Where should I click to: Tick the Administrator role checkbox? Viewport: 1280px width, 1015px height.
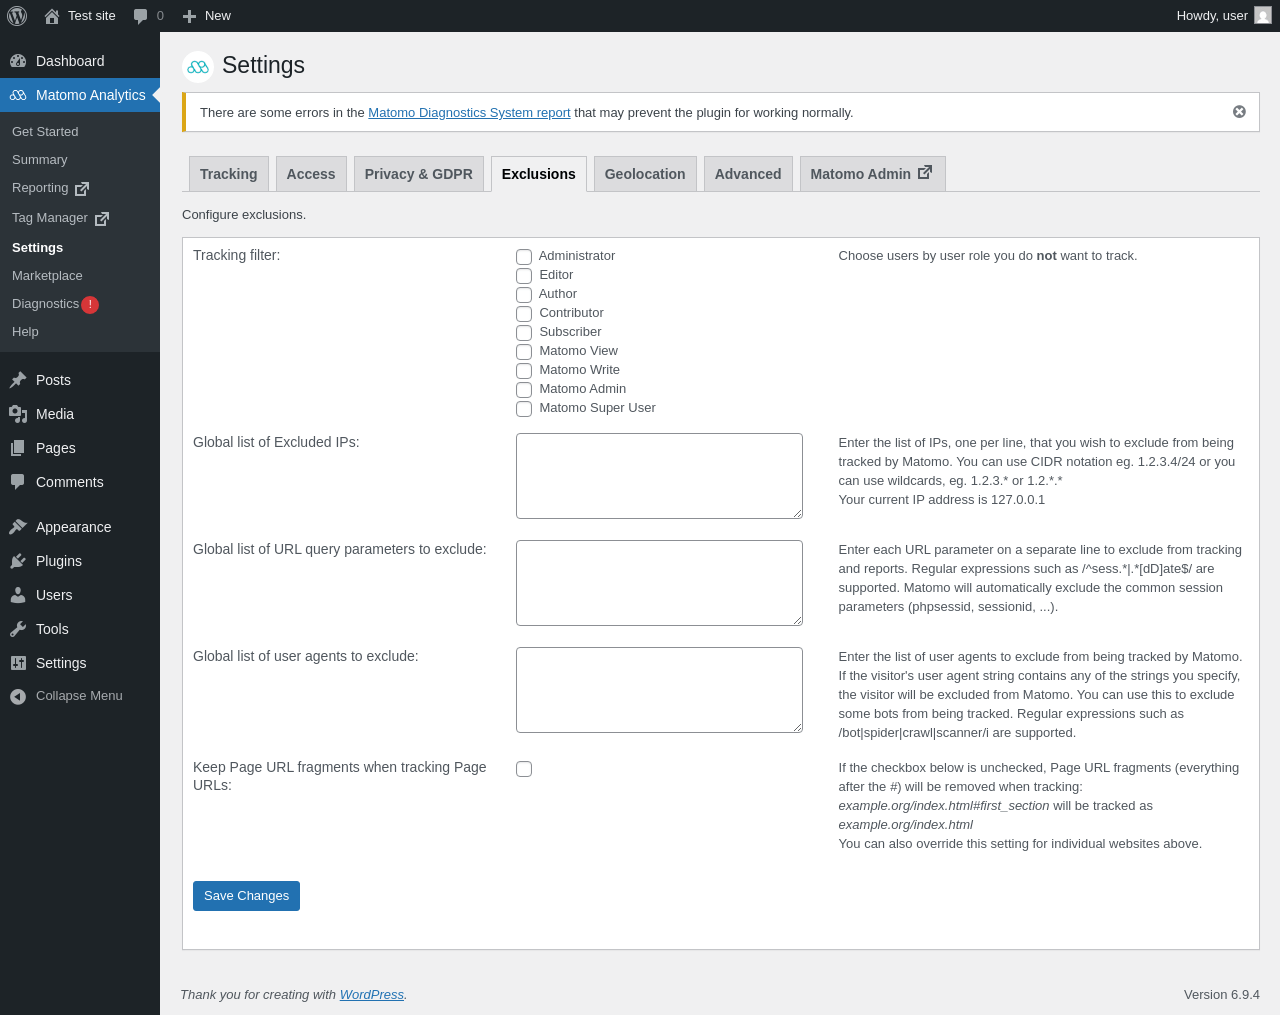tap(524, 257)
